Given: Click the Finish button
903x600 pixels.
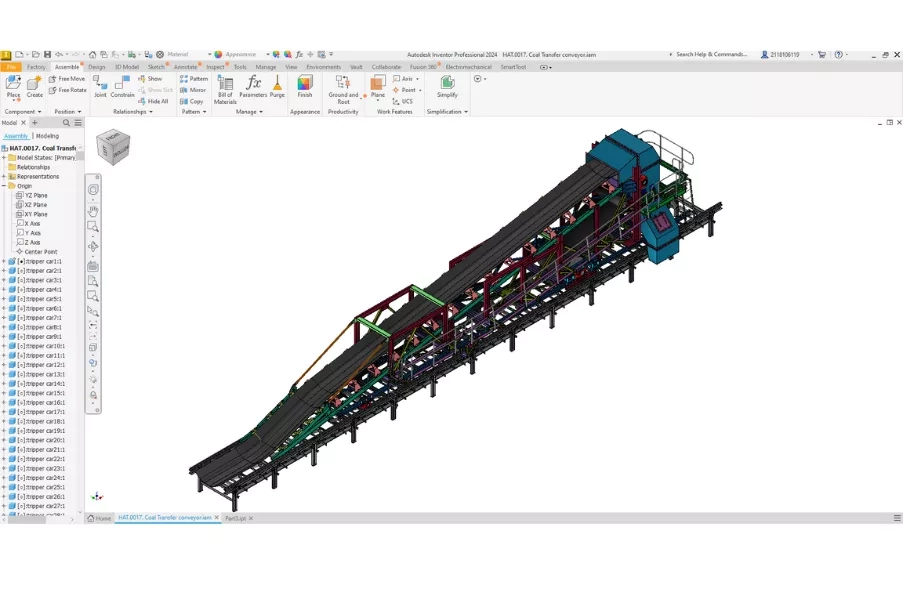Looking at the screenshot, I should click(305, 87).
